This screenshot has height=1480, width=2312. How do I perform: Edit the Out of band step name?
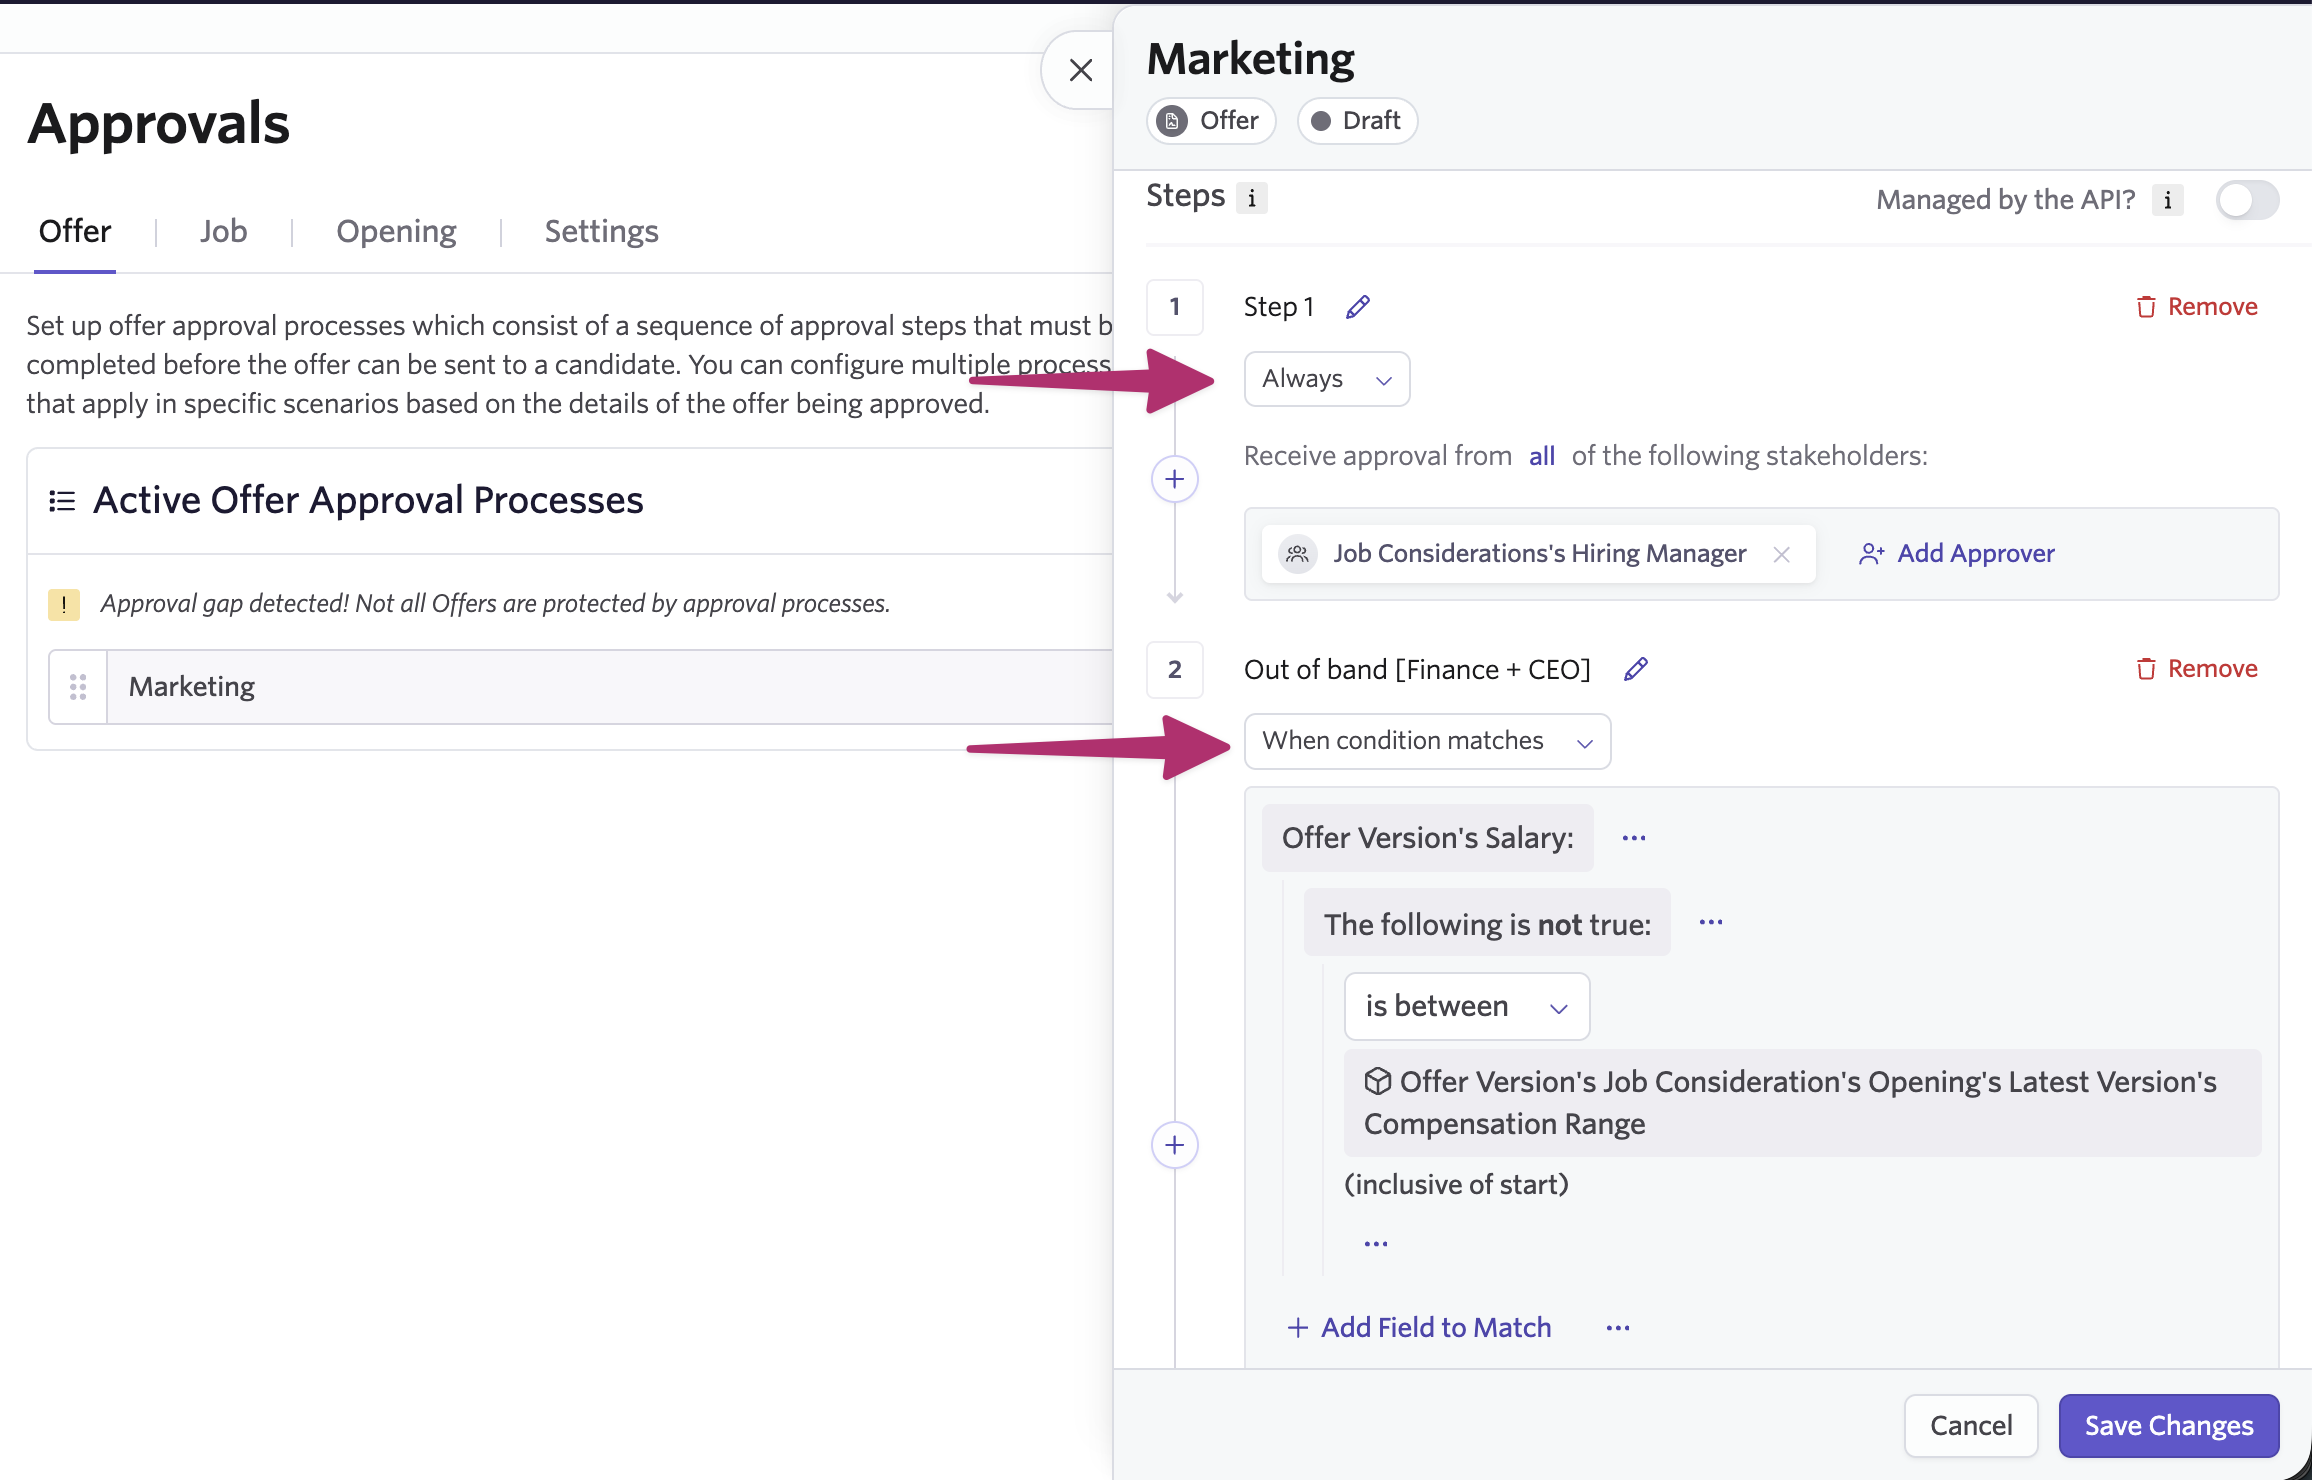click(1635, 669)
